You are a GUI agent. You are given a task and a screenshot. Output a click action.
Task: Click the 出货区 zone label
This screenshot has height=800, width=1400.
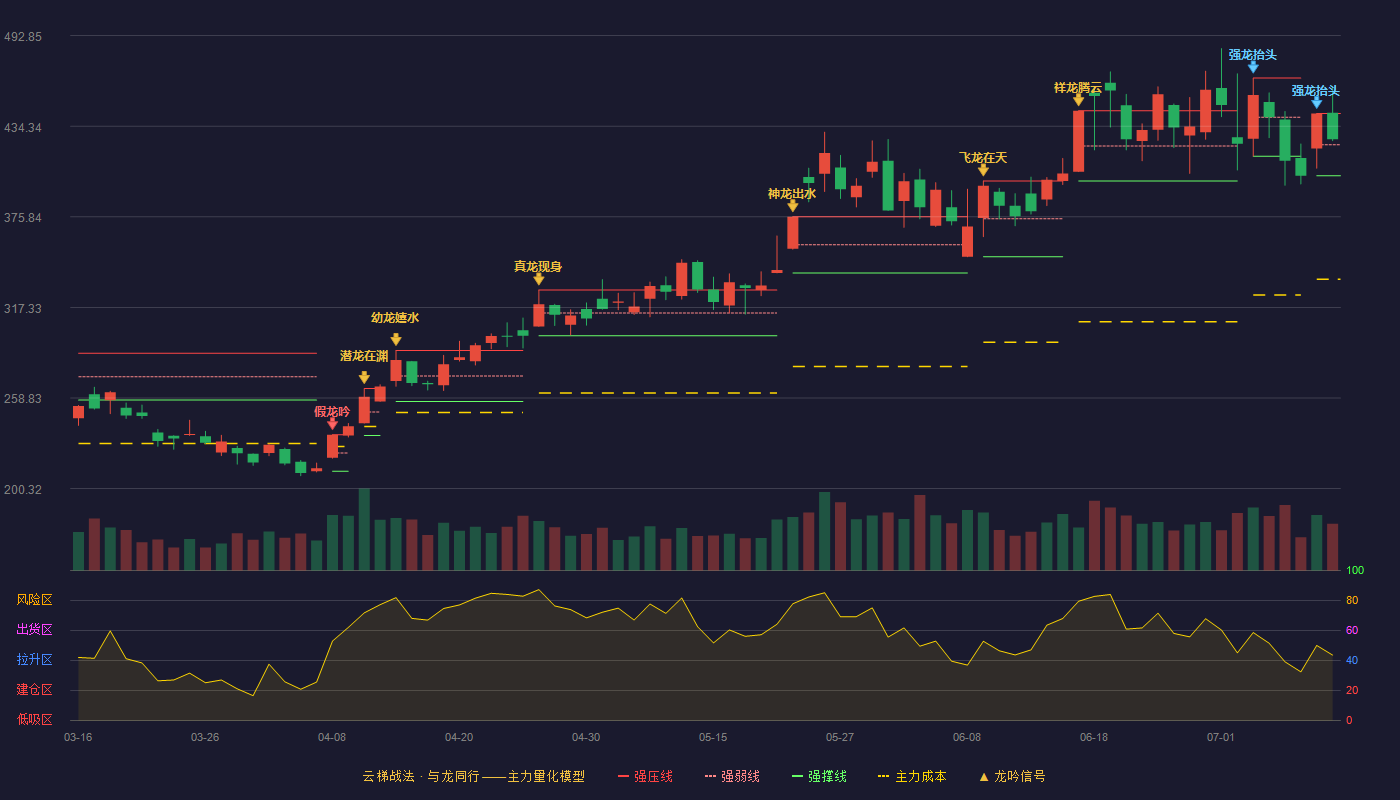[x=35, y=630]
